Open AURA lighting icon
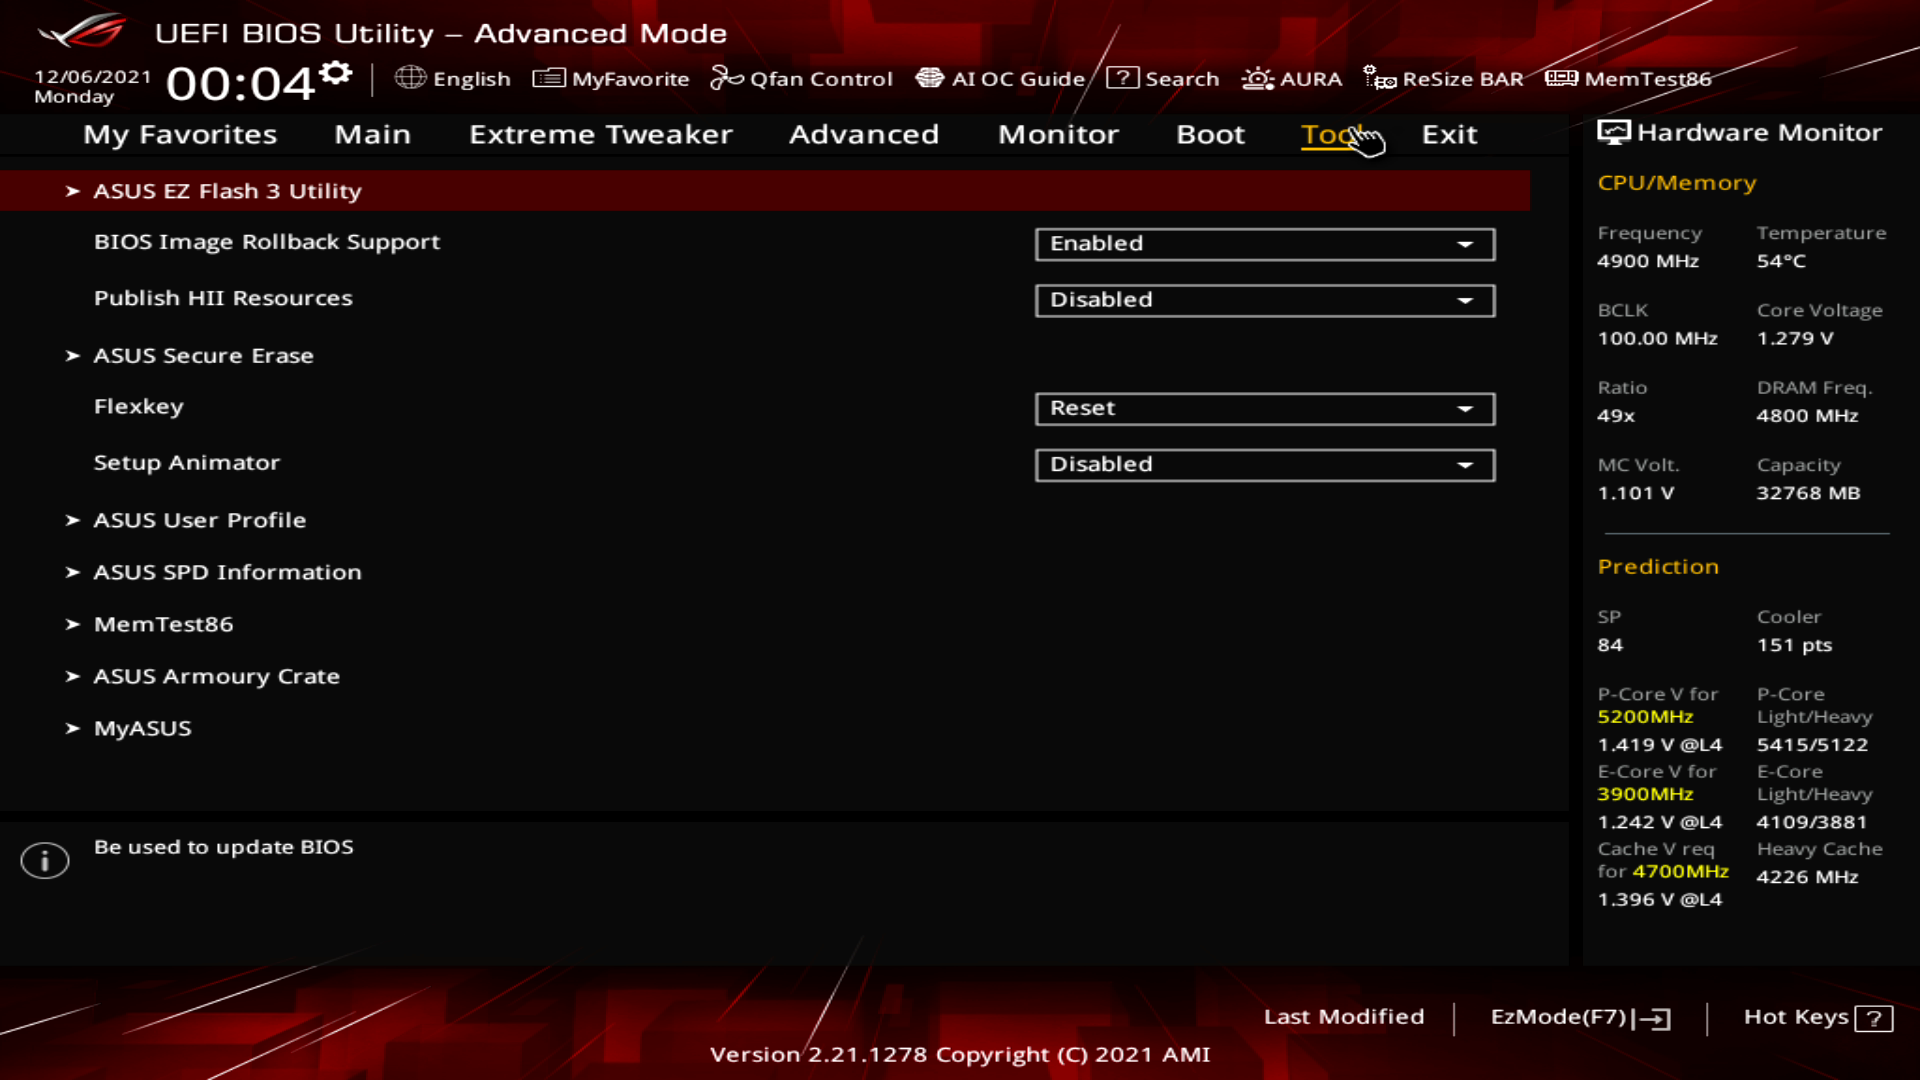Image resolution: width=1920 pixels, height=1080 pixels. 1257,78
